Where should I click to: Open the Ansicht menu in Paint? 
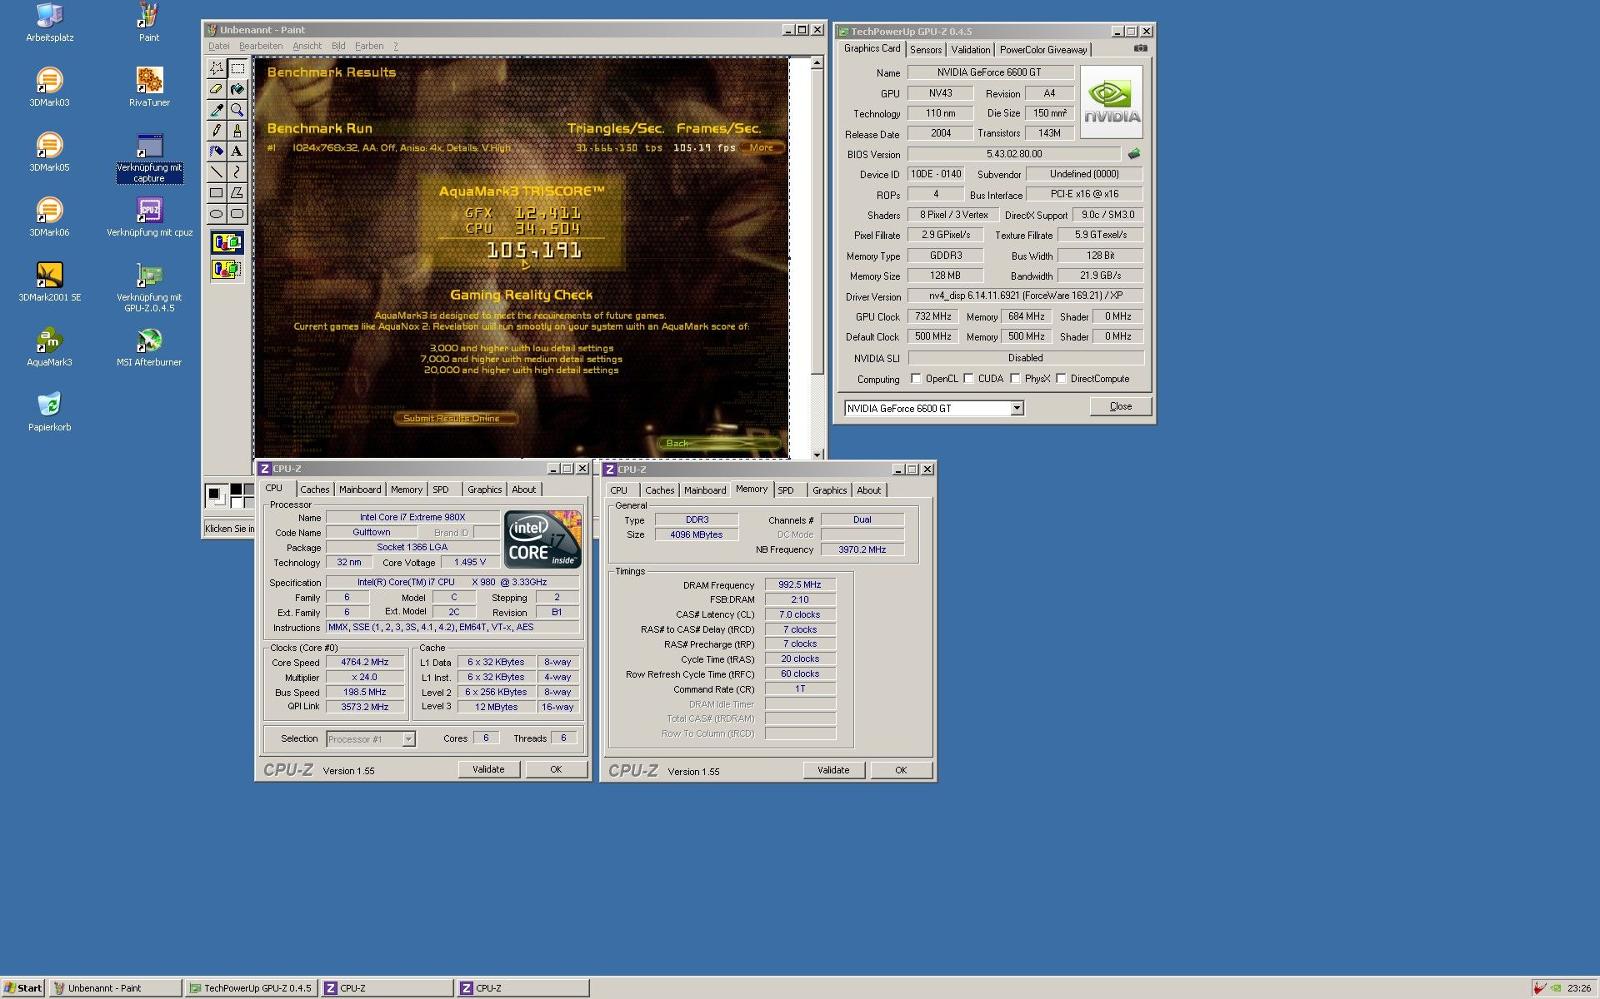coord(307,46)
